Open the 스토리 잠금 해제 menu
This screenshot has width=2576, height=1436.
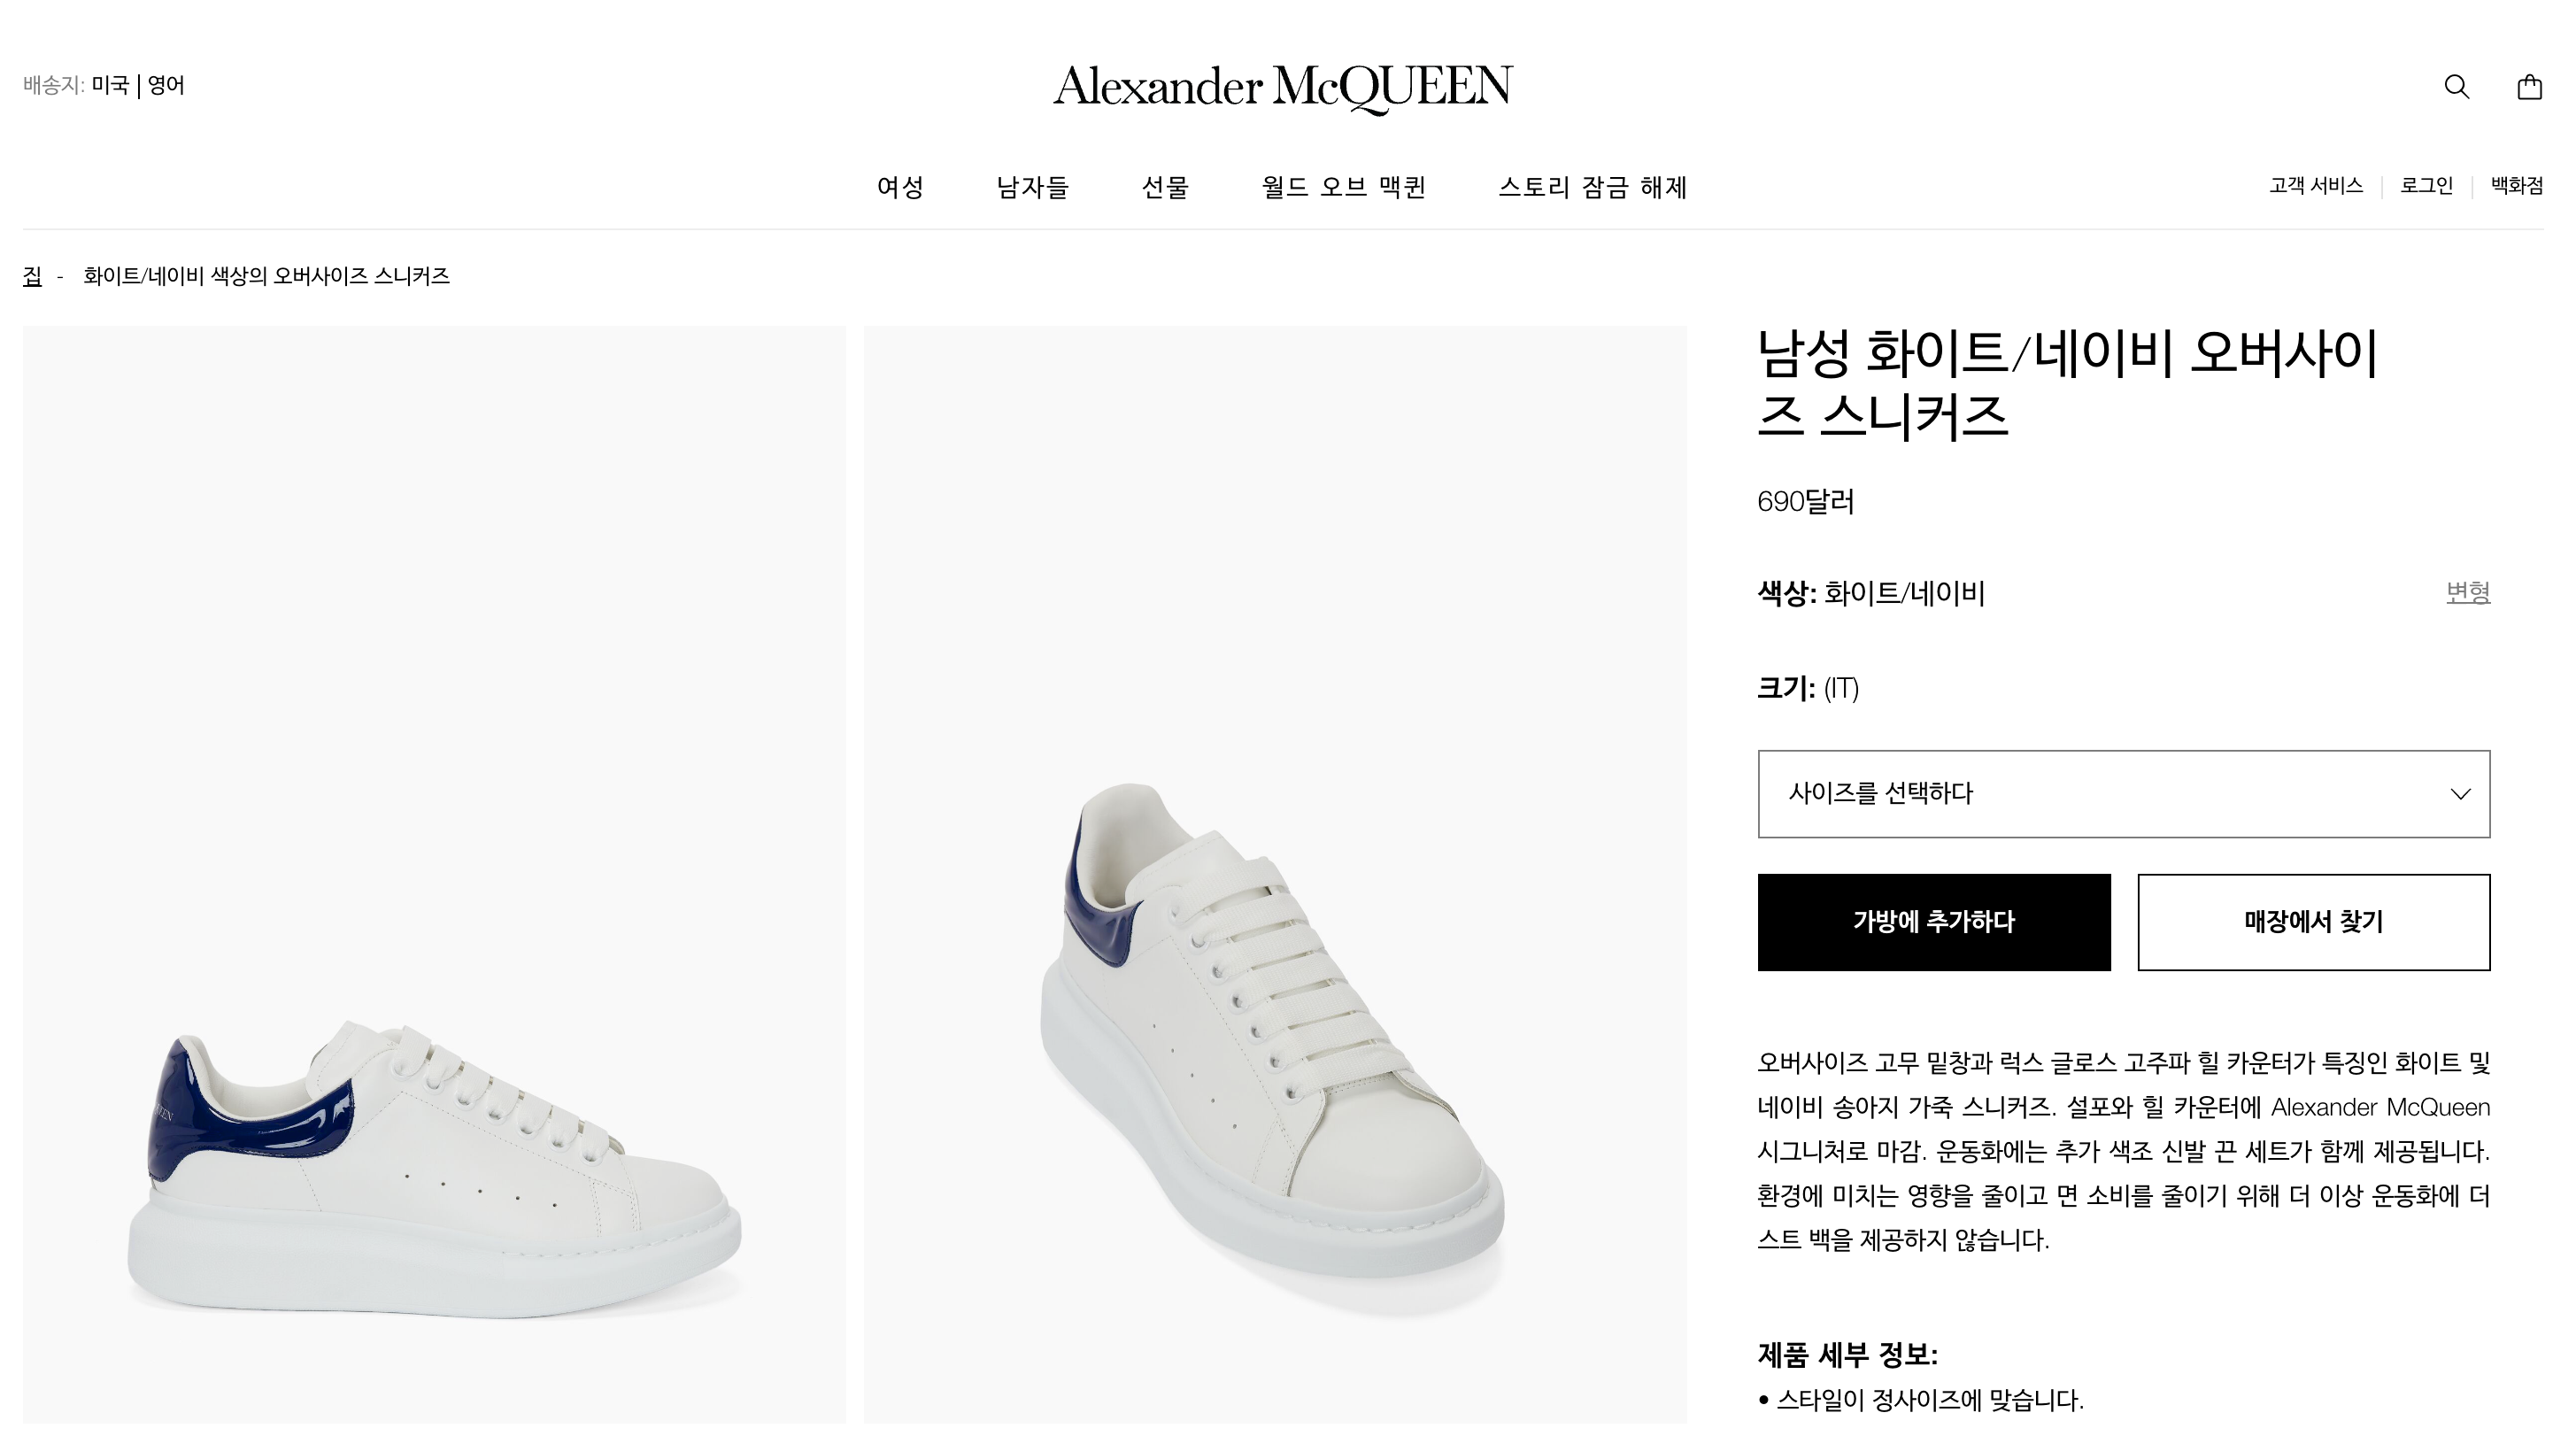coord(1592,187)
